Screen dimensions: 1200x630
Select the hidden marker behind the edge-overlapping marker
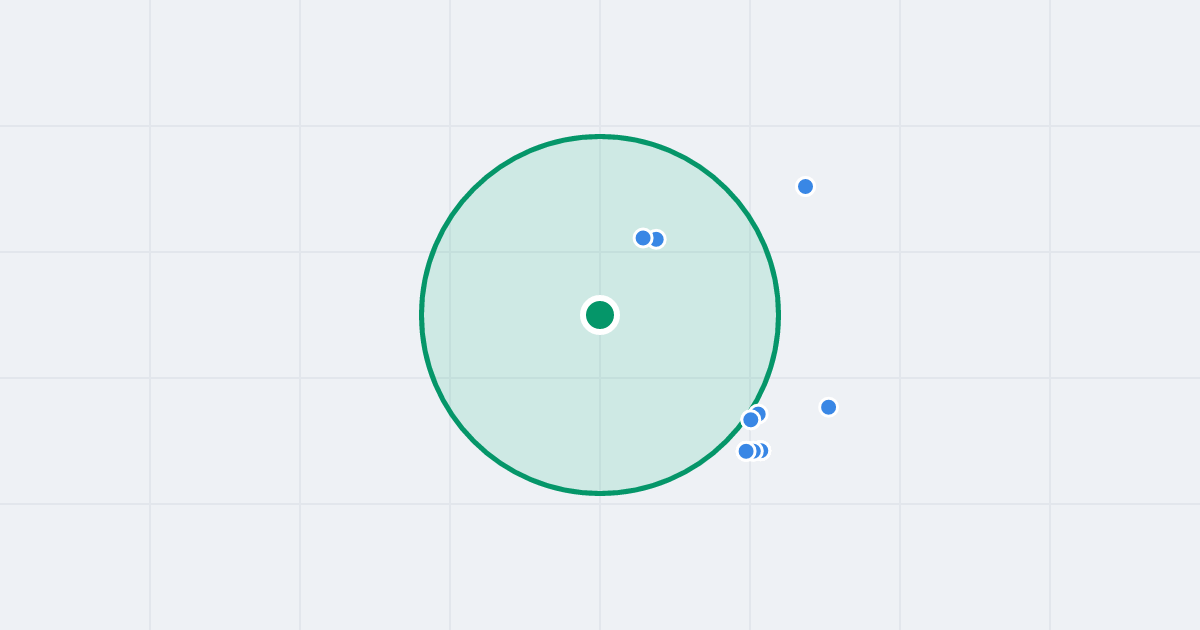tap(760, 412)
